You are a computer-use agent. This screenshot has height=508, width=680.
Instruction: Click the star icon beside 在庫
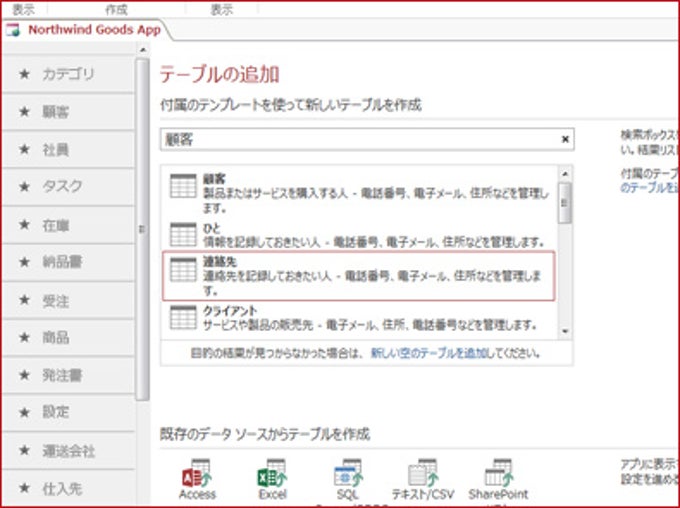(x=25, y=225)
